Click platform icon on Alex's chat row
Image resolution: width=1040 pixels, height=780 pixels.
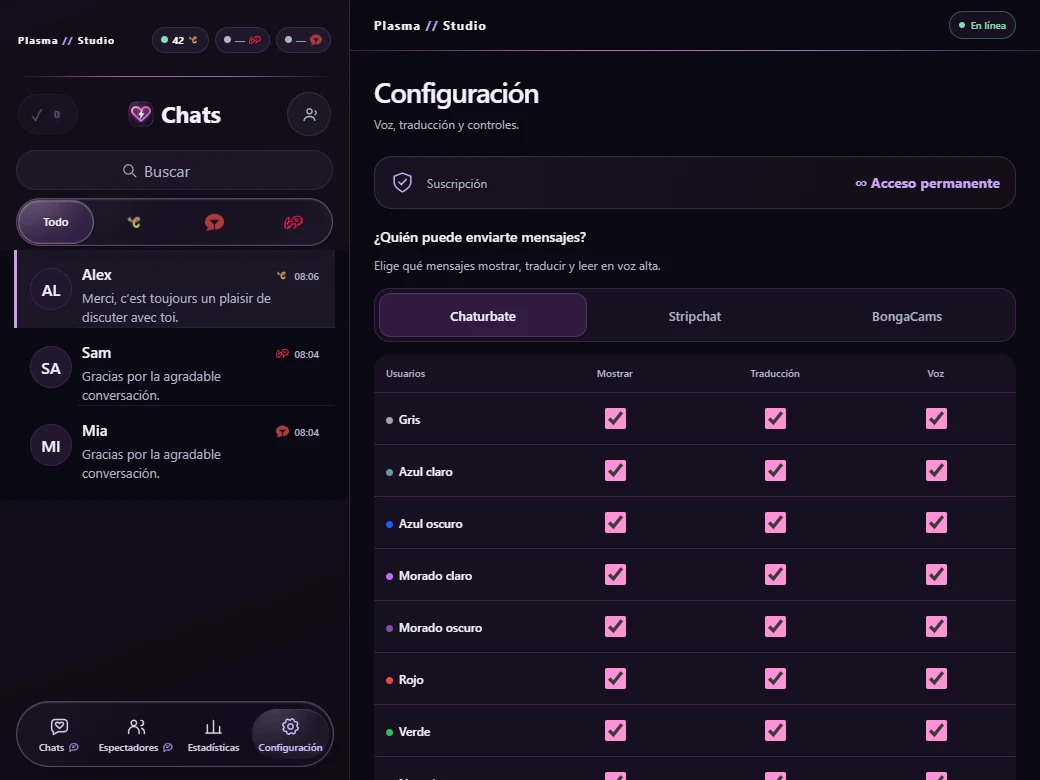click(281, 275)
